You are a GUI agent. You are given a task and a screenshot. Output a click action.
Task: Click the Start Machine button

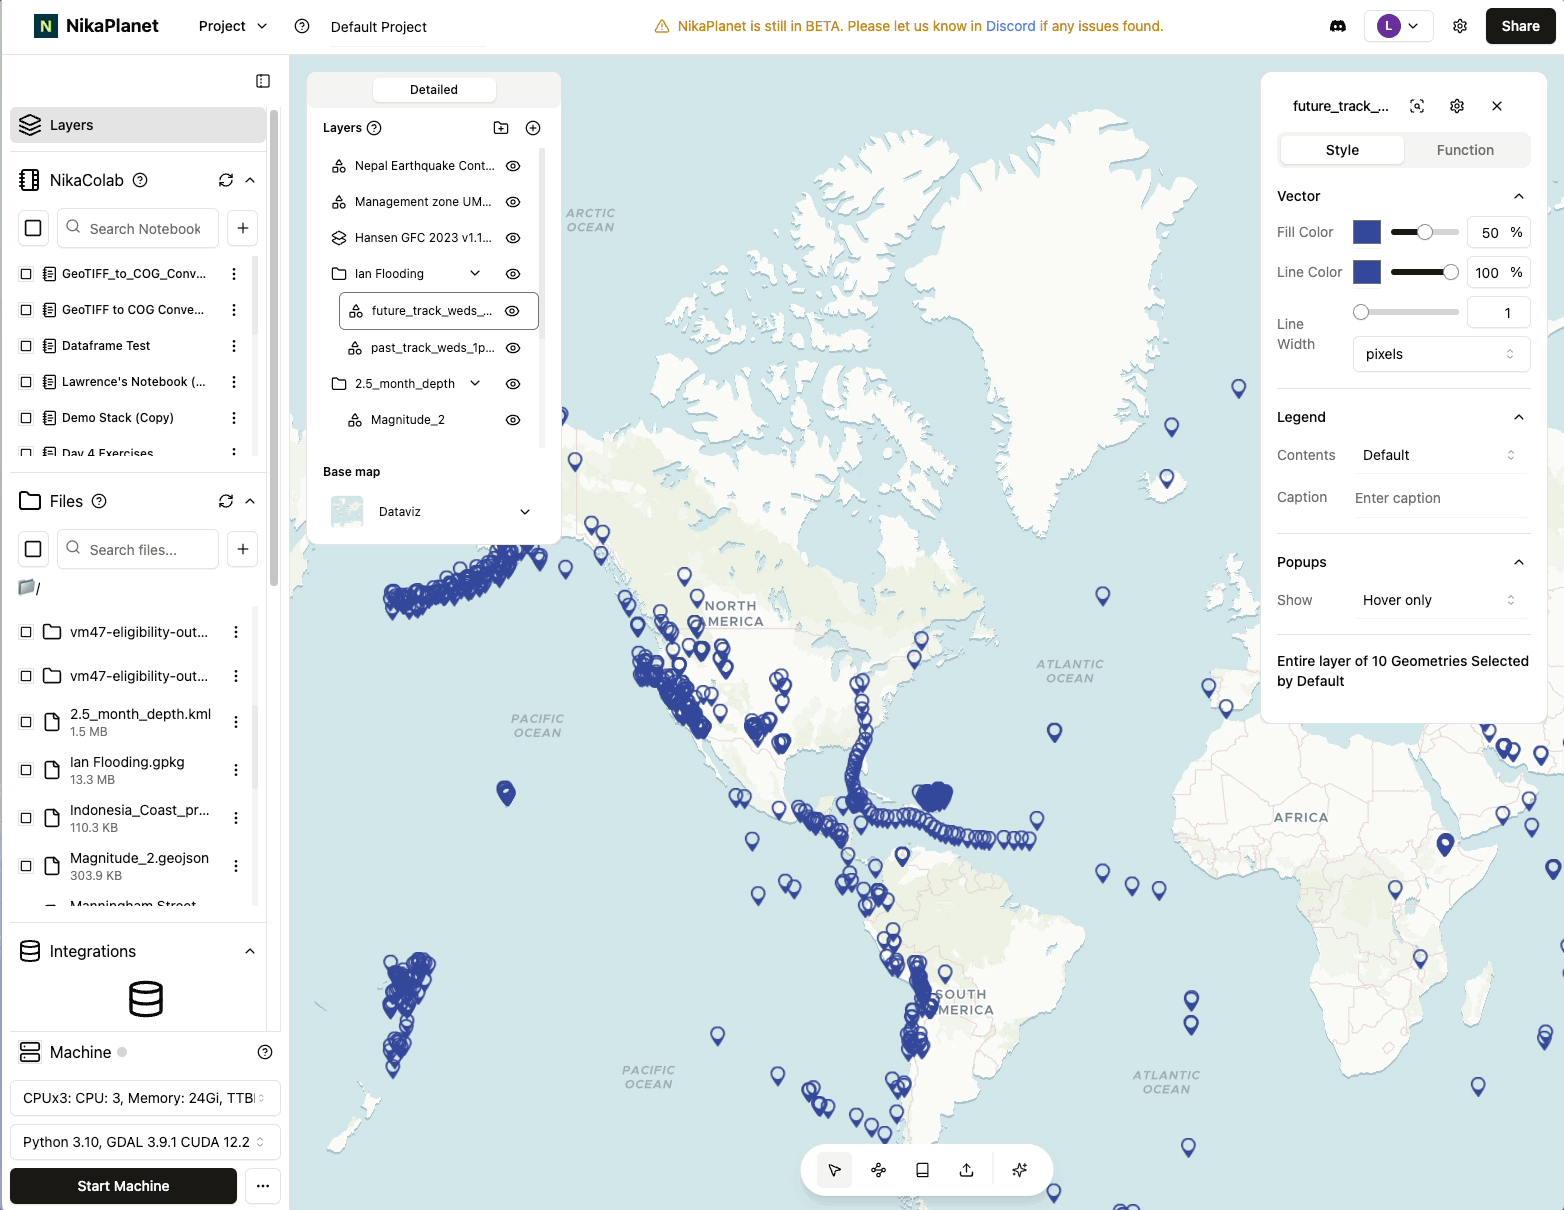(x=123, y=1186)
